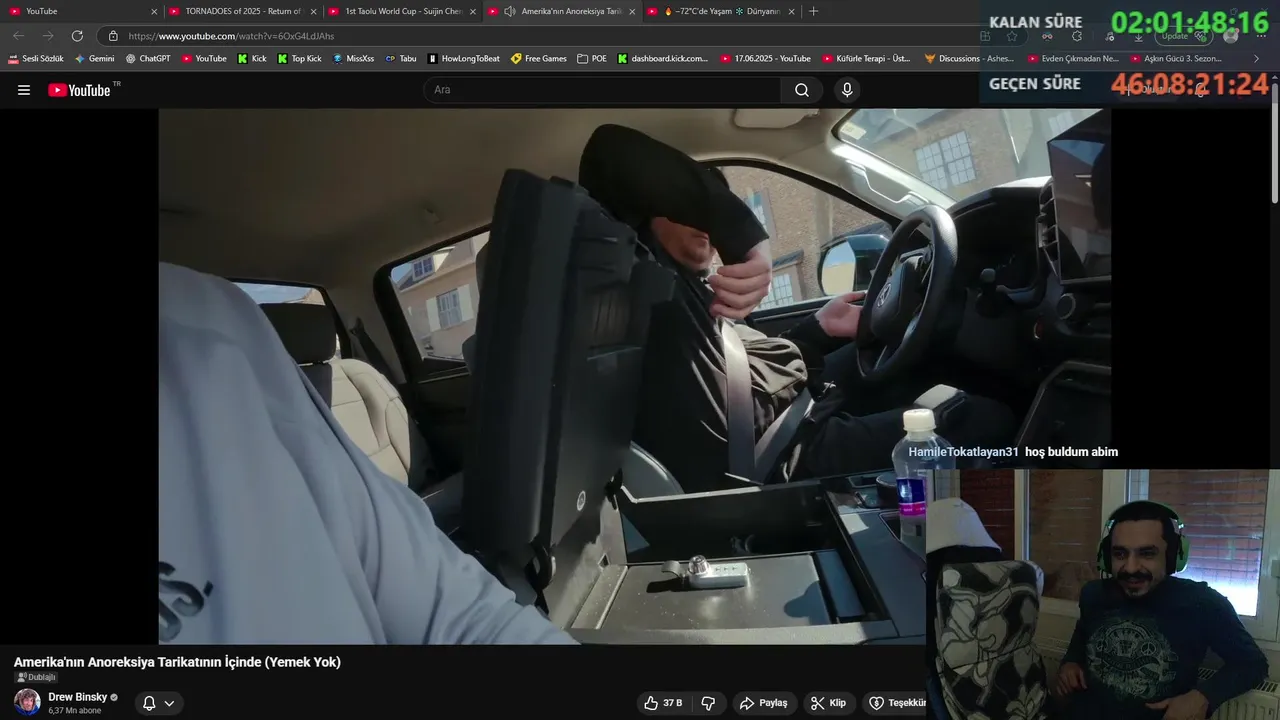Image resolution: width=1280 pixels, height=720 pixels.
Task: Close the TORNADOES of 2025 tab
Action: 313,11
